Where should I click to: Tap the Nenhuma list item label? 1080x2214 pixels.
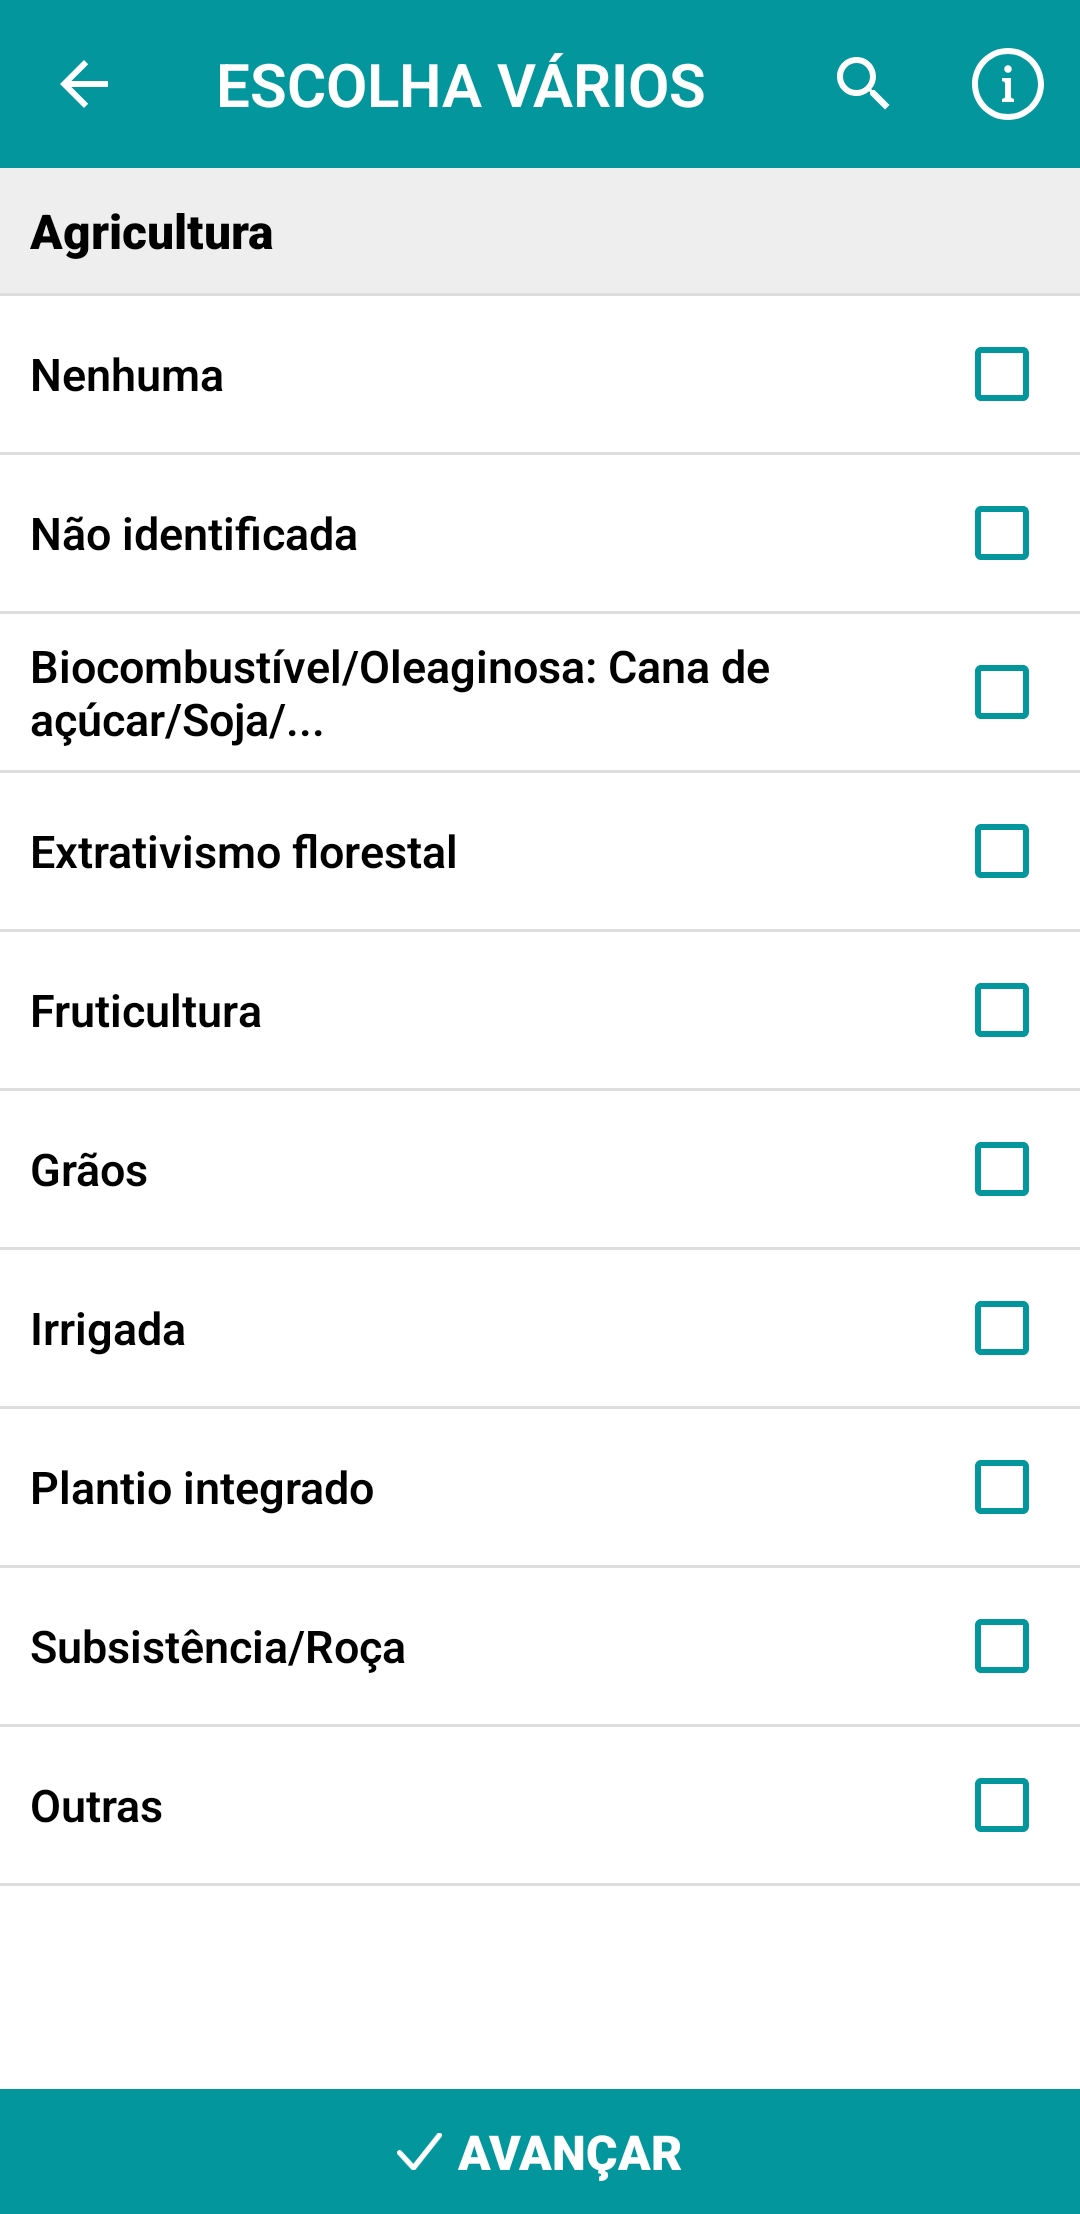127,376
